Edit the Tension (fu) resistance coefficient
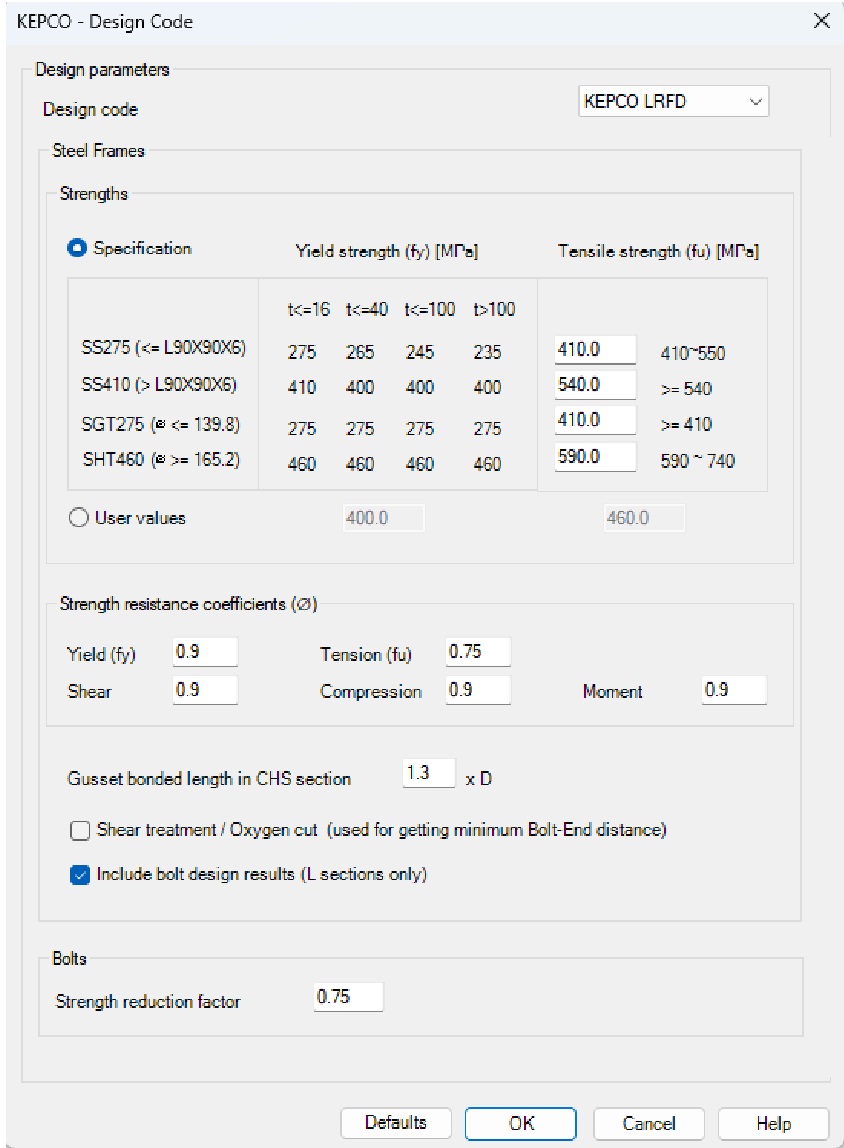Viewport: 844px width, 1148px height. 477,652
